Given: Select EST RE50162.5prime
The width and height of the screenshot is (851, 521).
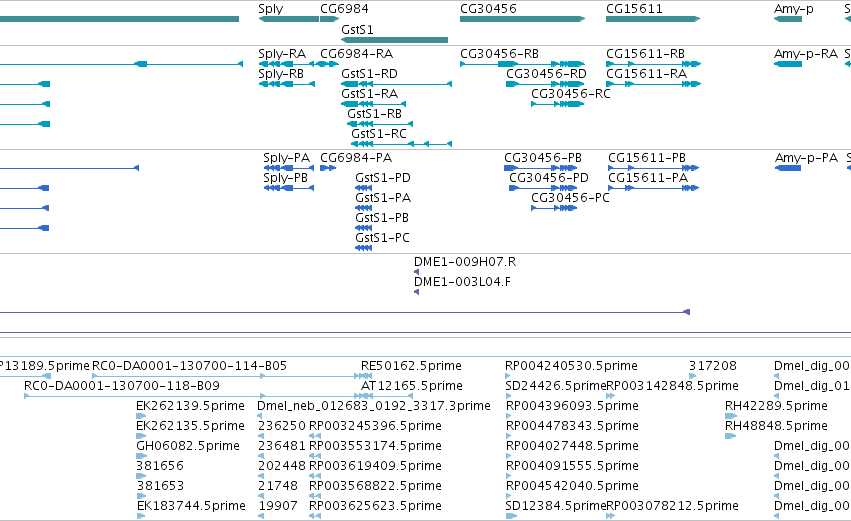Looking at the screenshot, I should 411,366.
